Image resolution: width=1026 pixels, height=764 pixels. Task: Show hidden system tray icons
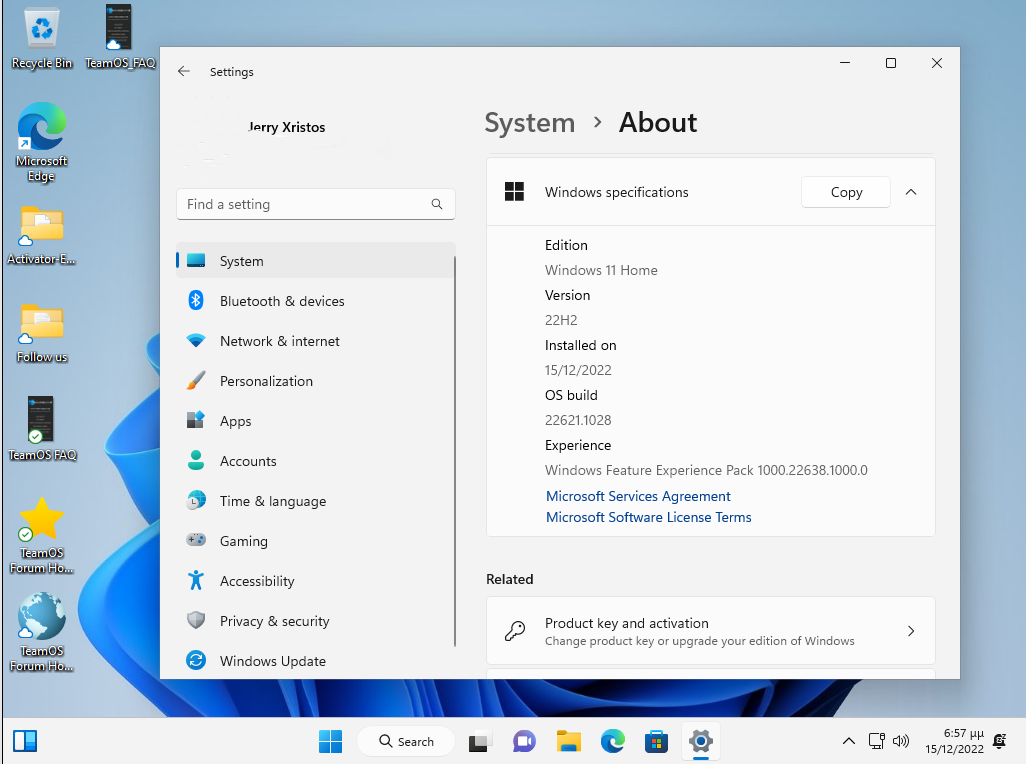coord(848,741)
